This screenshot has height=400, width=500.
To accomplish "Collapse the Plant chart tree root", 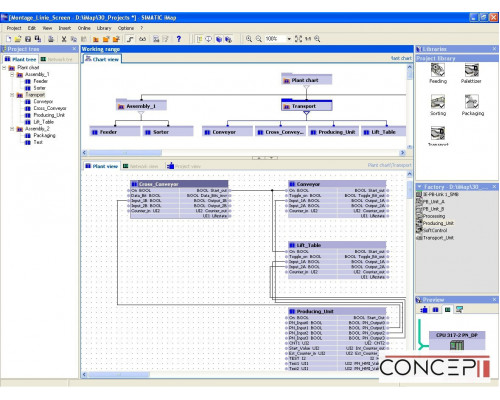I will [4, 68].
